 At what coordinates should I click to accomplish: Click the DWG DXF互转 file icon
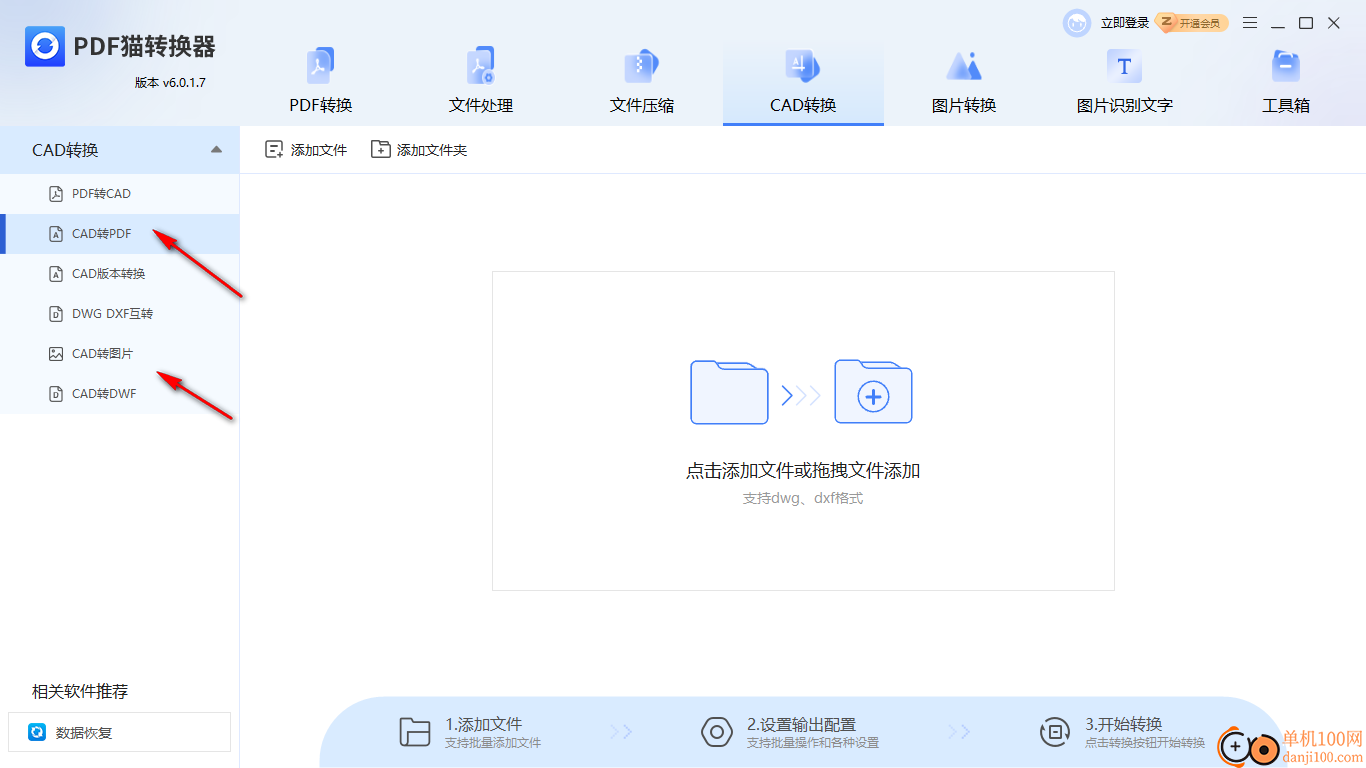pyautogui.click(x=56, y=314)
